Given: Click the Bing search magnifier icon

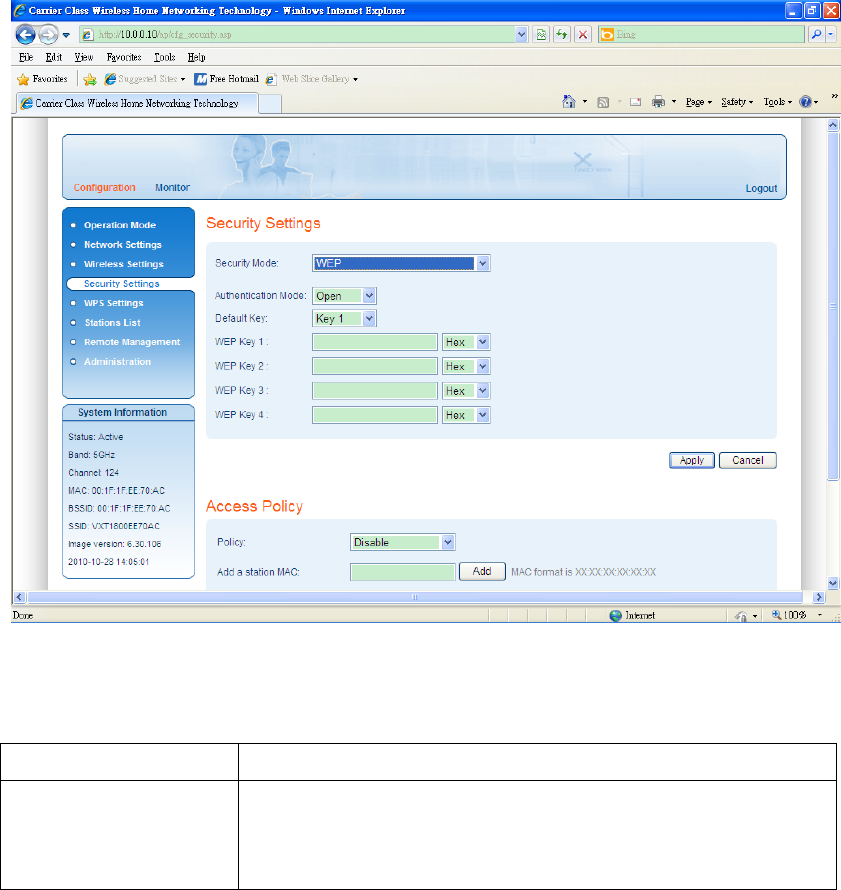Looking at the screenshot, I should [816, 35].
